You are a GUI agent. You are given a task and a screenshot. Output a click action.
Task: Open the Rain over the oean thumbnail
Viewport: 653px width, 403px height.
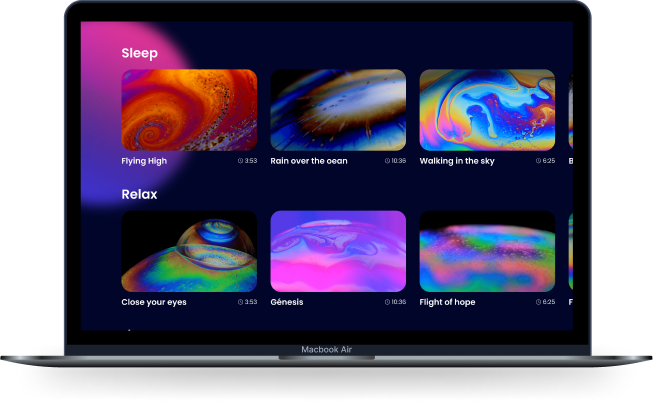tap(338, 110)
